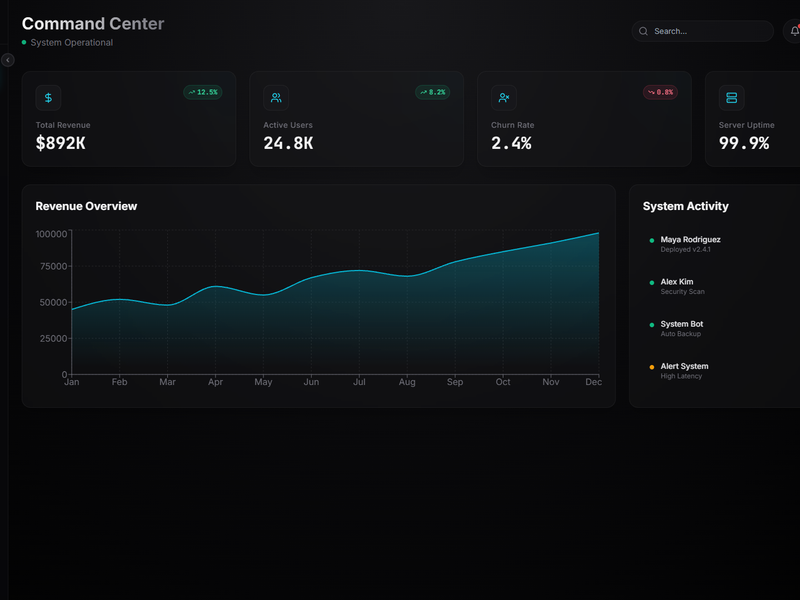
Task: Toggle Maya Rodriguez's green status dot
Action: click(x=651, y=240)
